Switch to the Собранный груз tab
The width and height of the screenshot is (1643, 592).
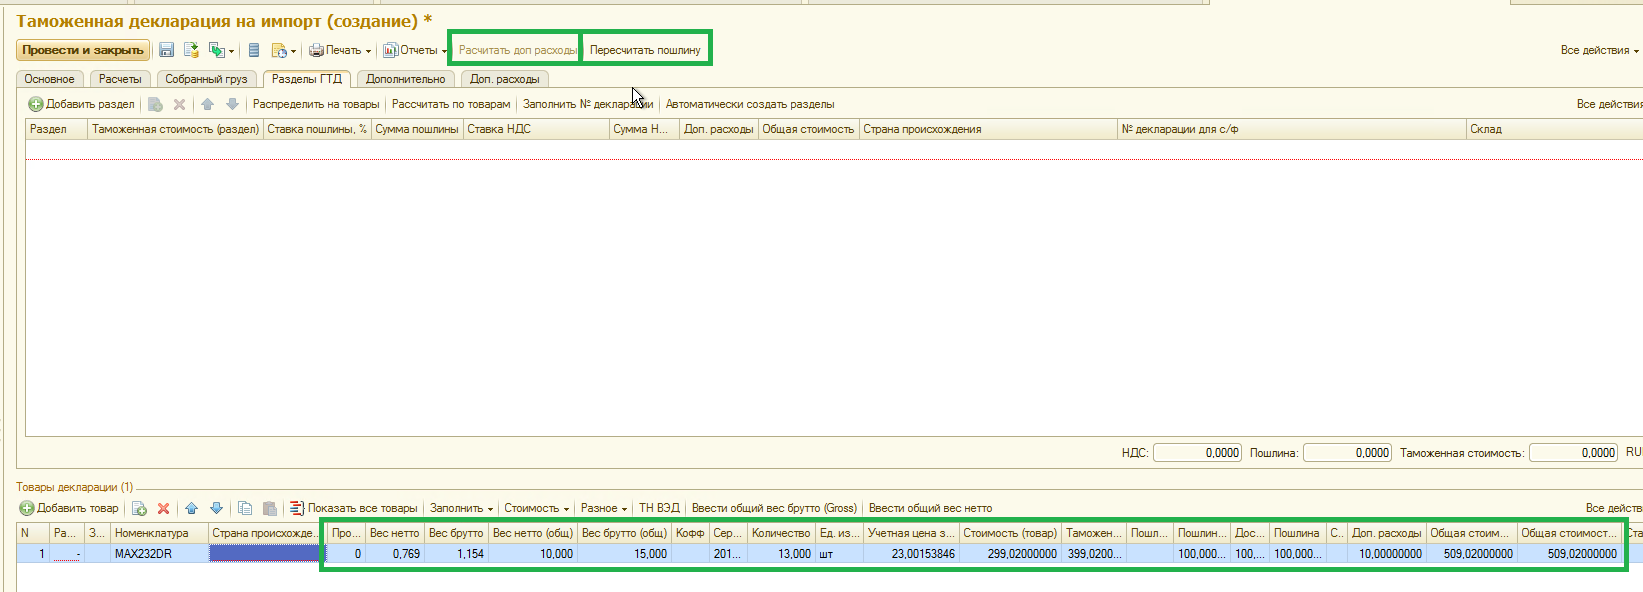tap(206, 79)
